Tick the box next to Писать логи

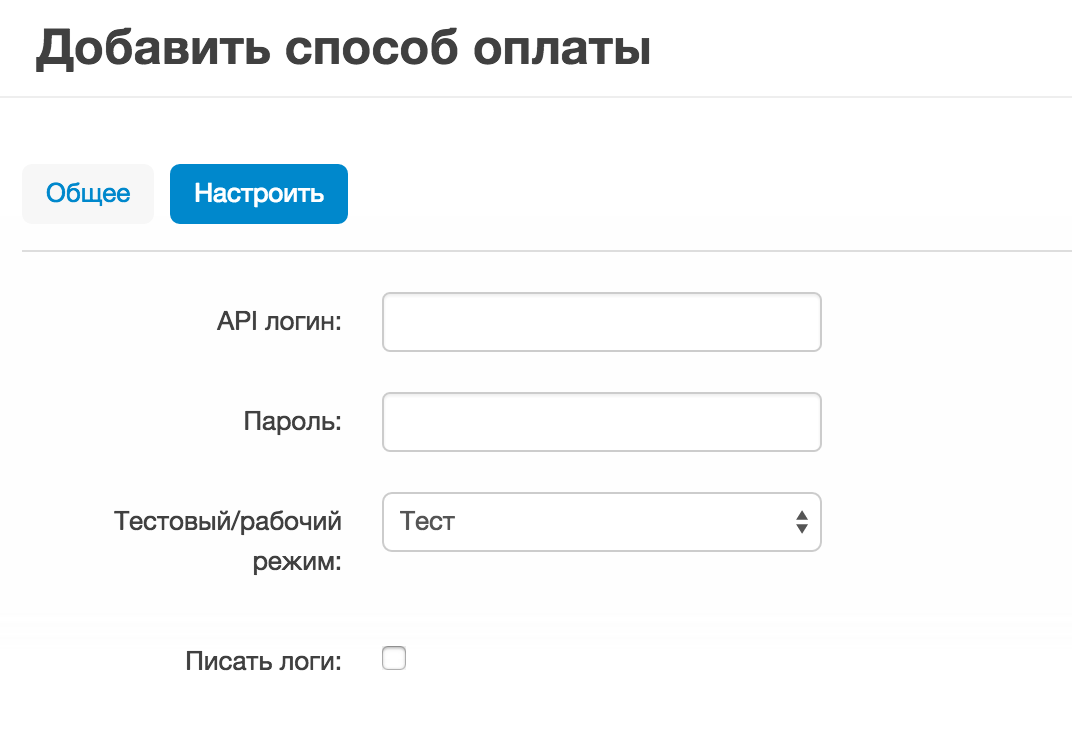395,659
